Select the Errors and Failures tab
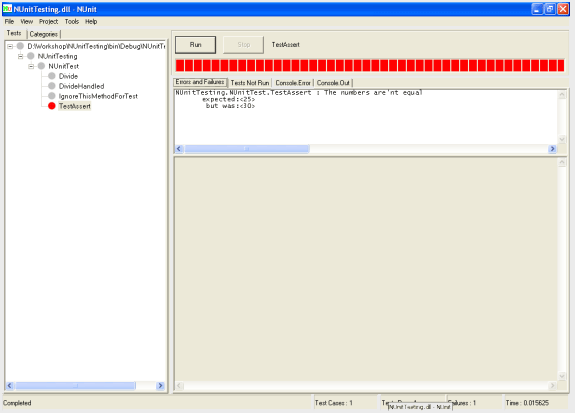This screenshot has width=575, height=413. click(x=200, y=82)
